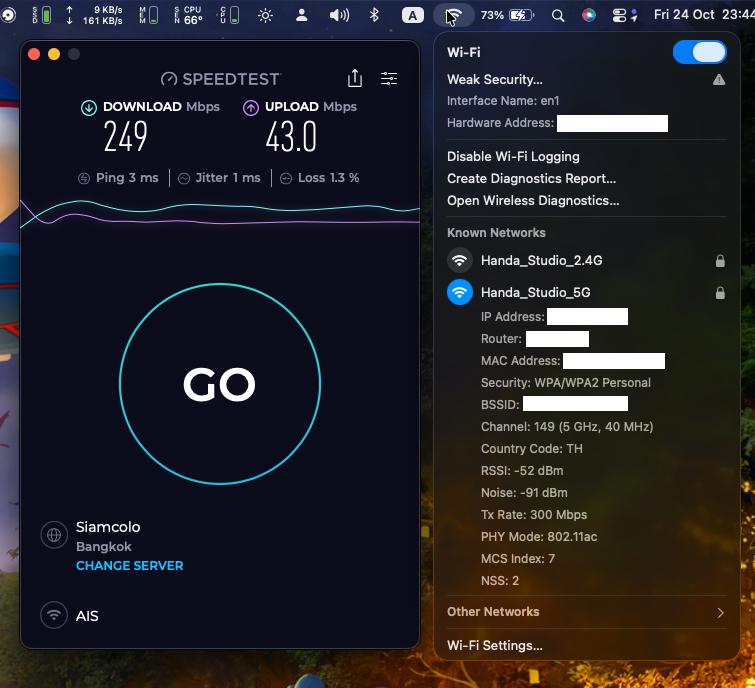The width and height of the screenshot is (755, 688).
Task: Click Weak Security warning triangle icon
Action: click(719, 80)
